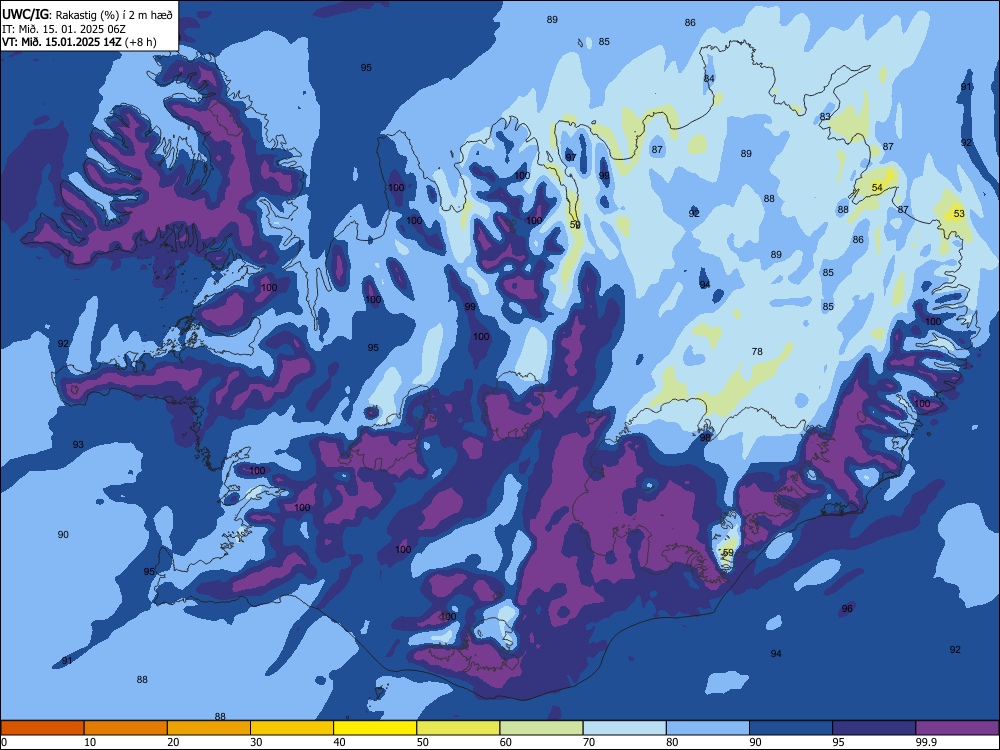Pick the 20–30 light orange legend swatch
Screen dimensions: 1000x750
pyautogui.click(x=209, y=728)
